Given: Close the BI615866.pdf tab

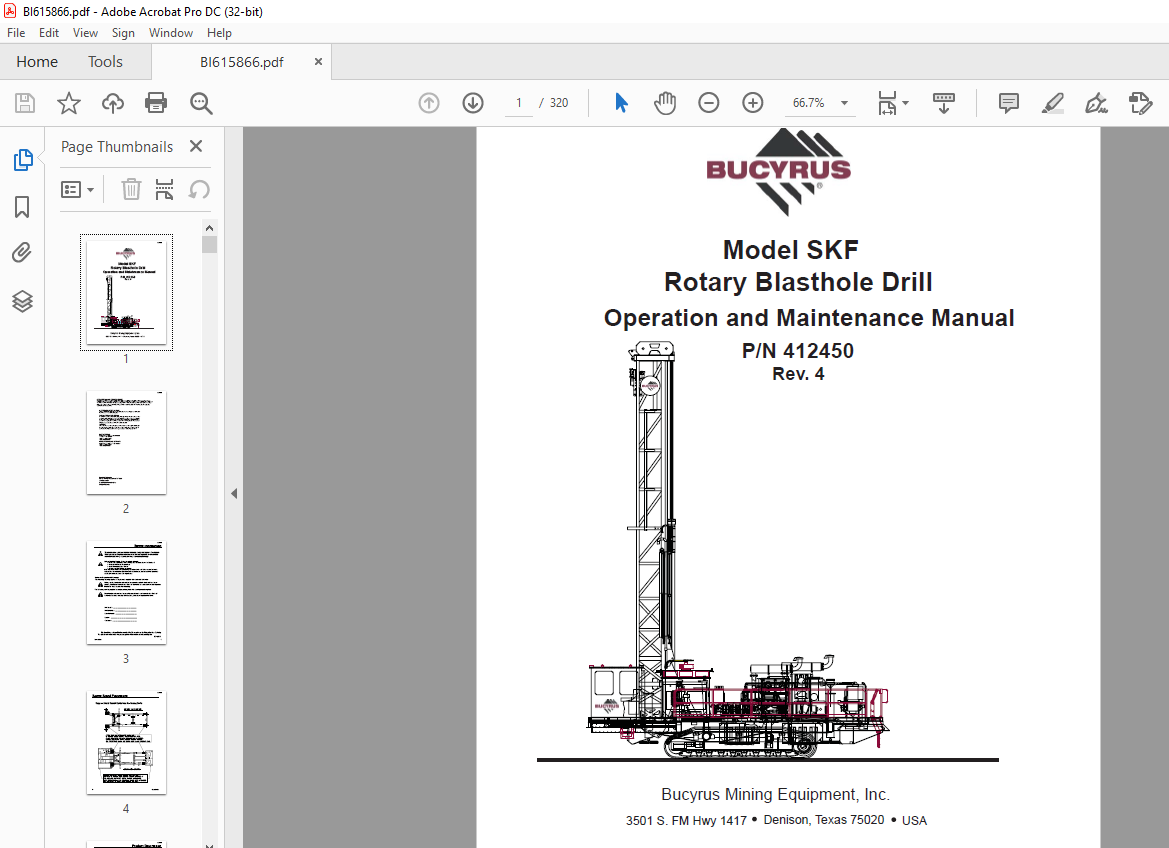Looking at the screenshot, I should 318,62.
